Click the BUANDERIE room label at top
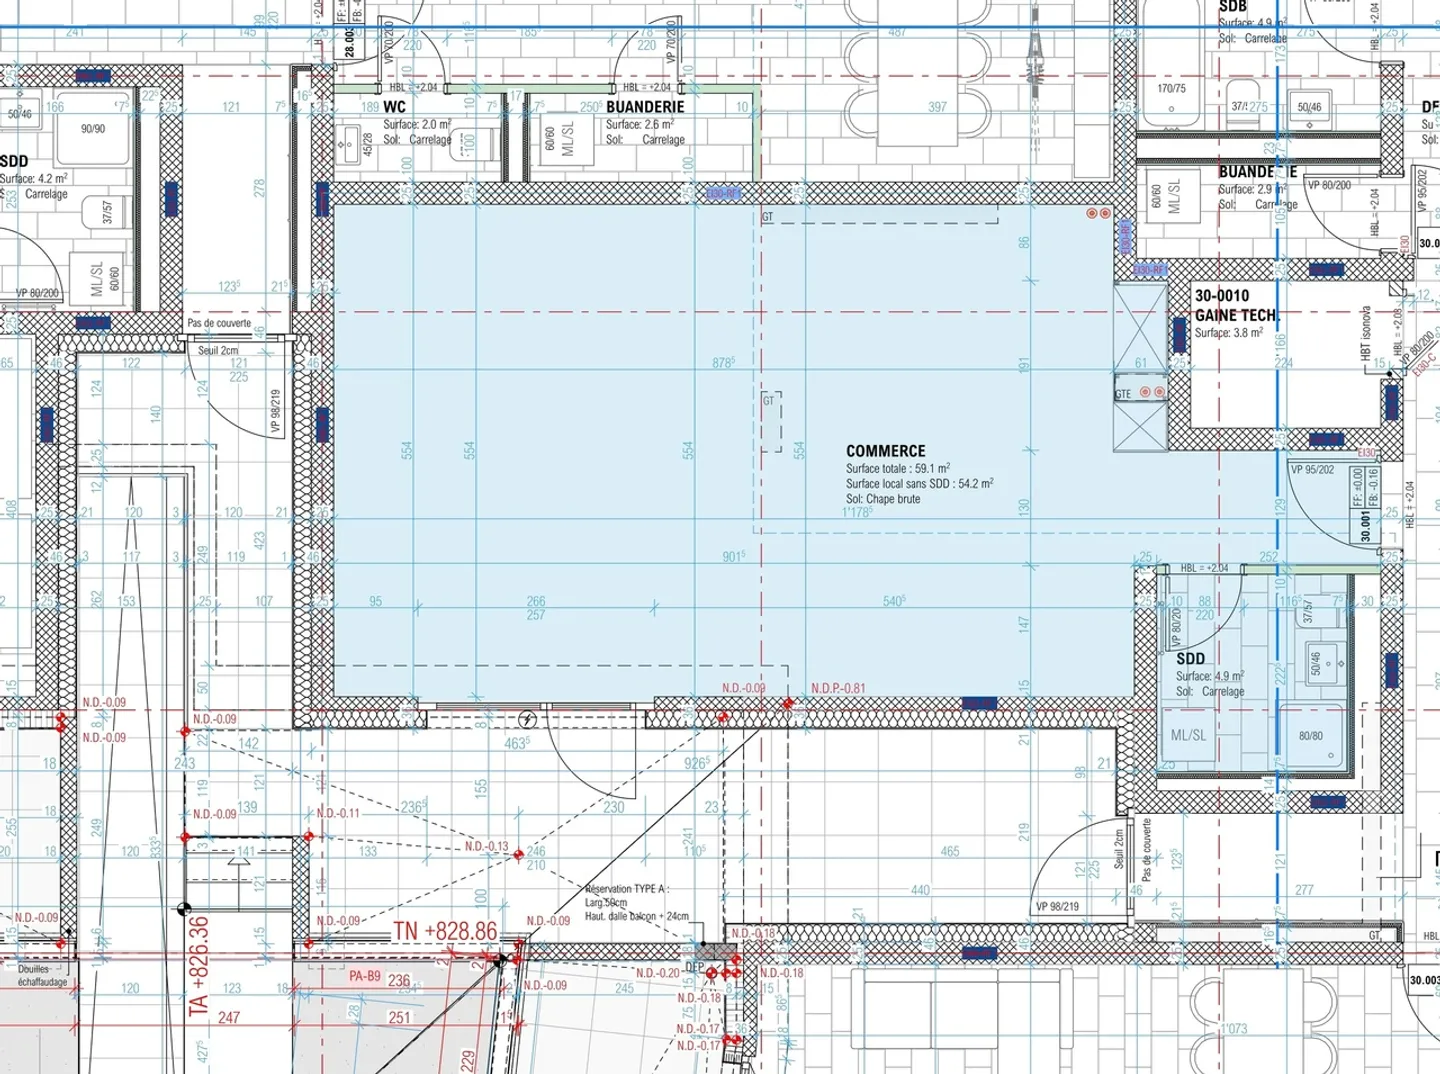 tap(645, 107)
